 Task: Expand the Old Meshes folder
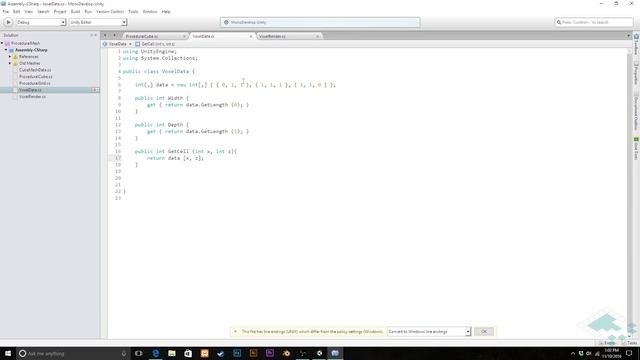pyautogui.click(x=10, y=63)
